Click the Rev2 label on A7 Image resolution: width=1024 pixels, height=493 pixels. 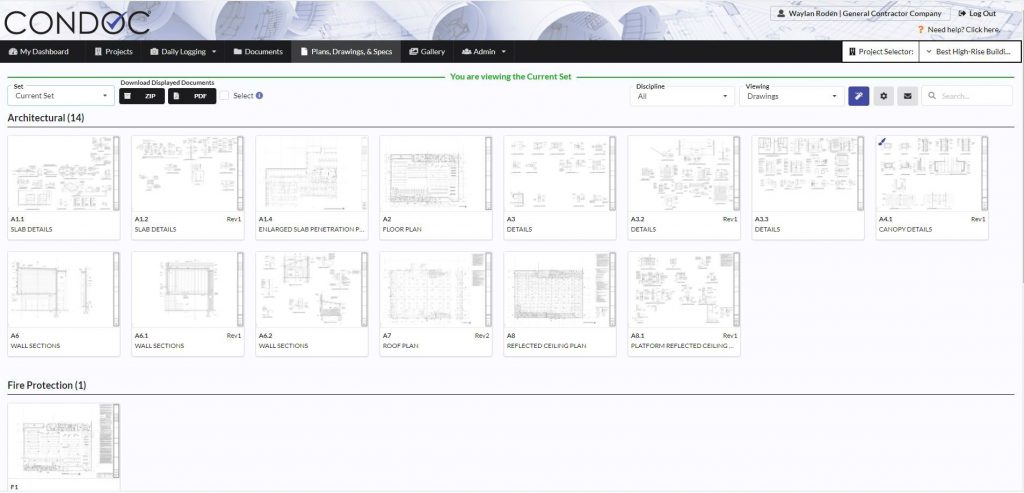pyautogui.click(x=482, y=336)
